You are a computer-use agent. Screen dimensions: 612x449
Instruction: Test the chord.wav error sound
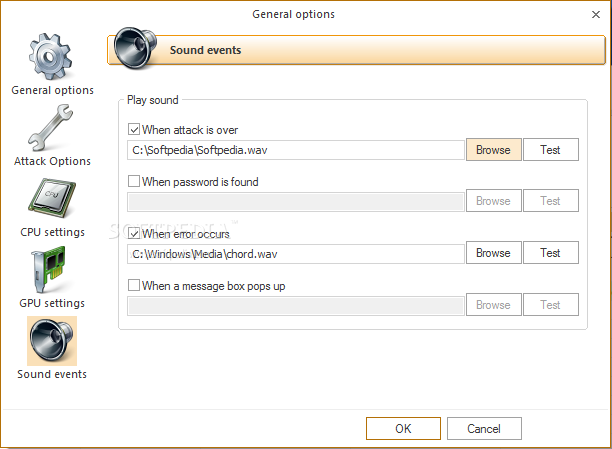tap(550, 253)
